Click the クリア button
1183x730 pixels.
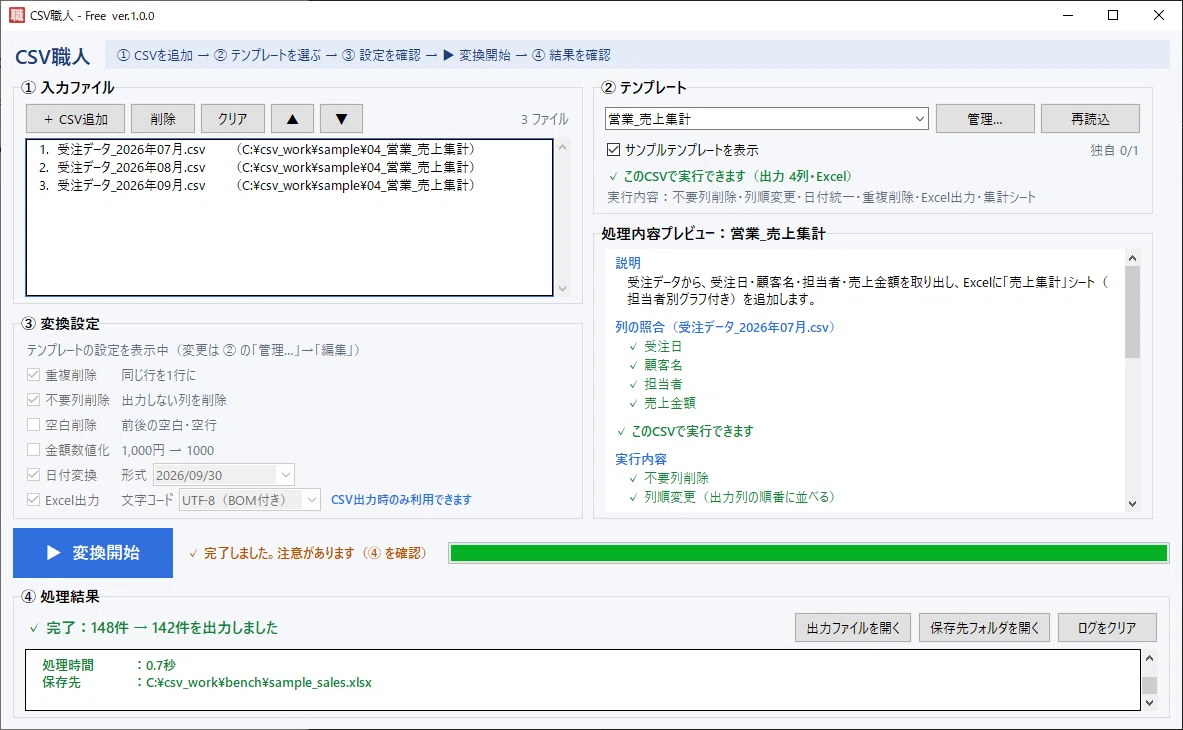233,119
